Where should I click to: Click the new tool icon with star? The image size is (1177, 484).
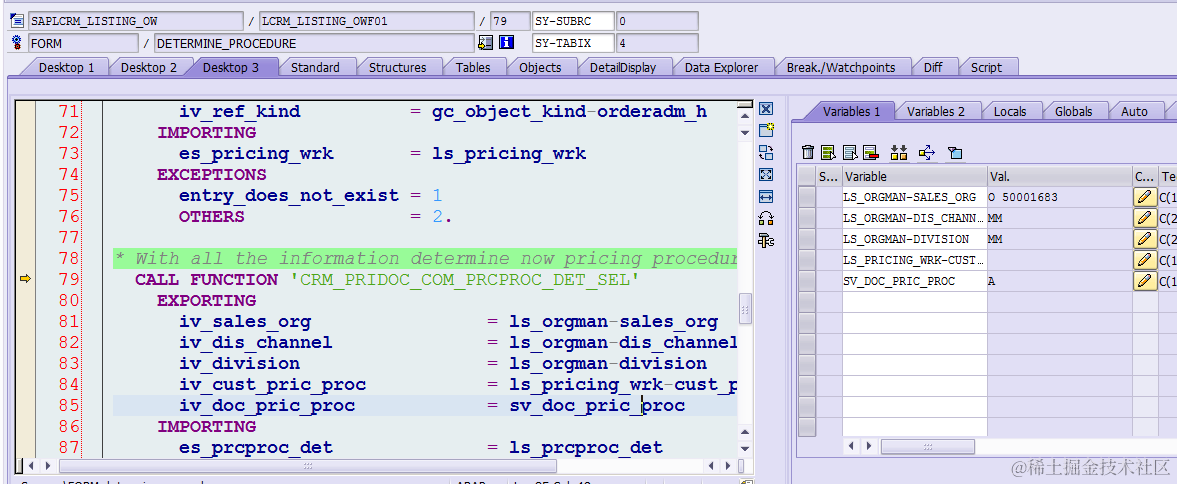coord(766,131)
